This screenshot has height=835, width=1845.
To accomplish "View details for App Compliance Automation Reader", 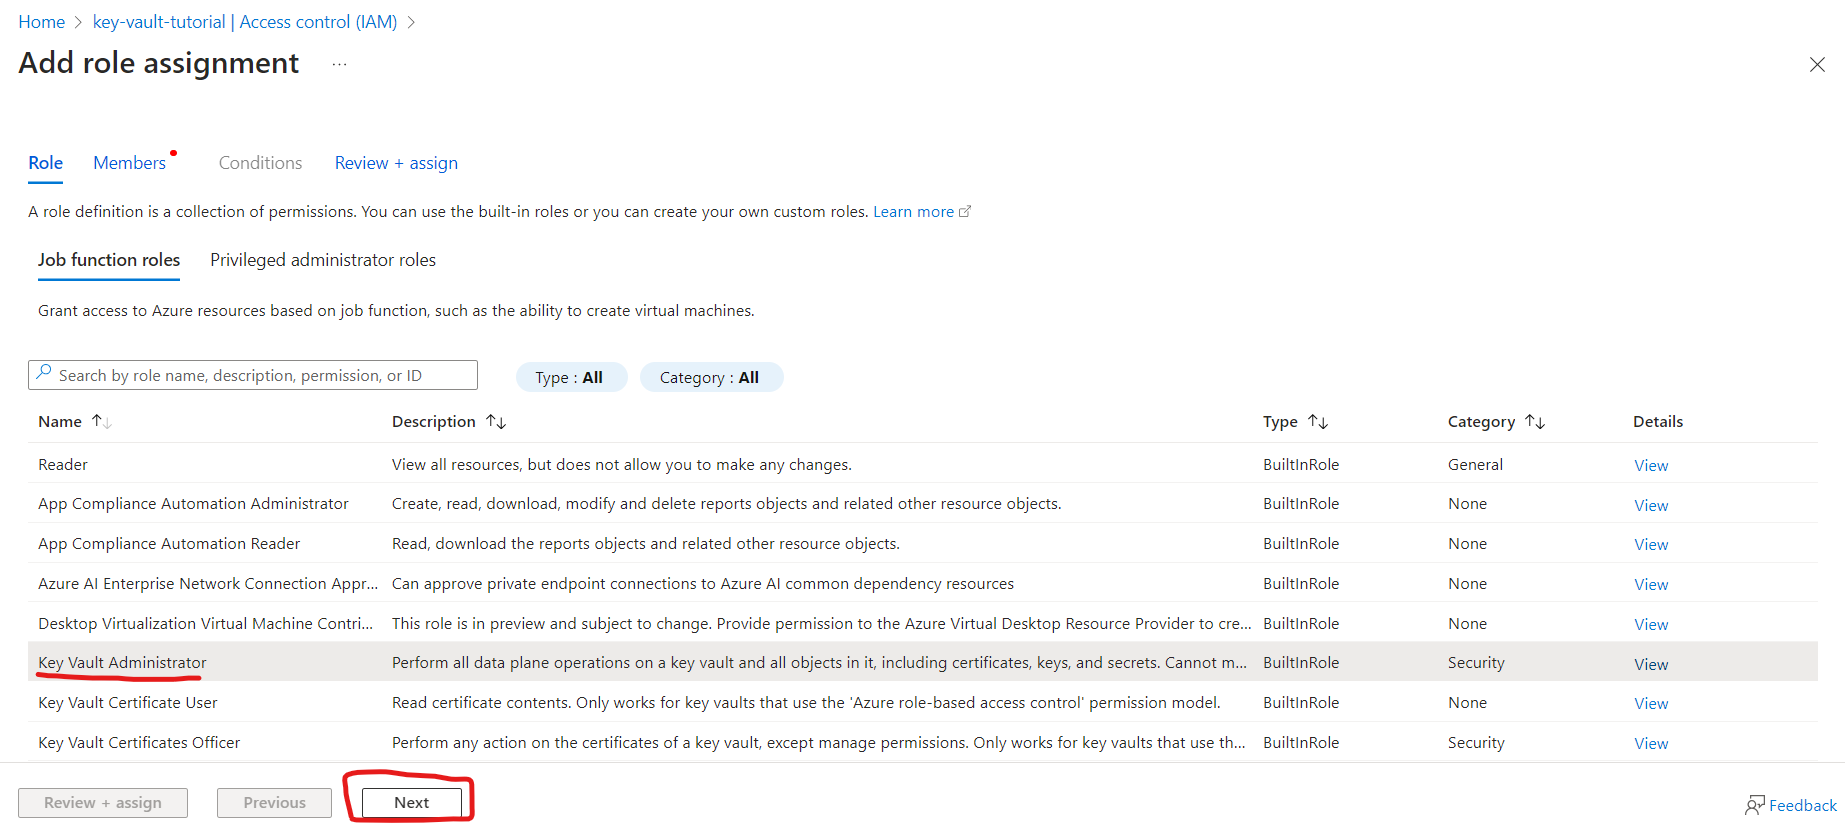I will [x=1651, y=544].
